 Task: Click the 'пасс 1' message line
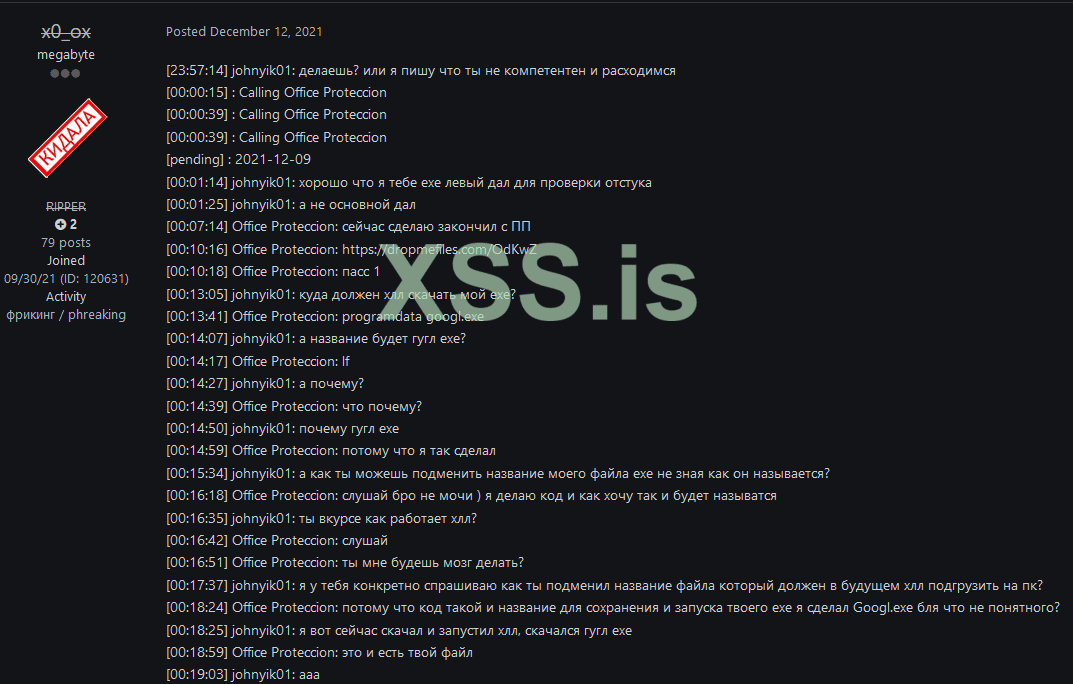(273, 271)
